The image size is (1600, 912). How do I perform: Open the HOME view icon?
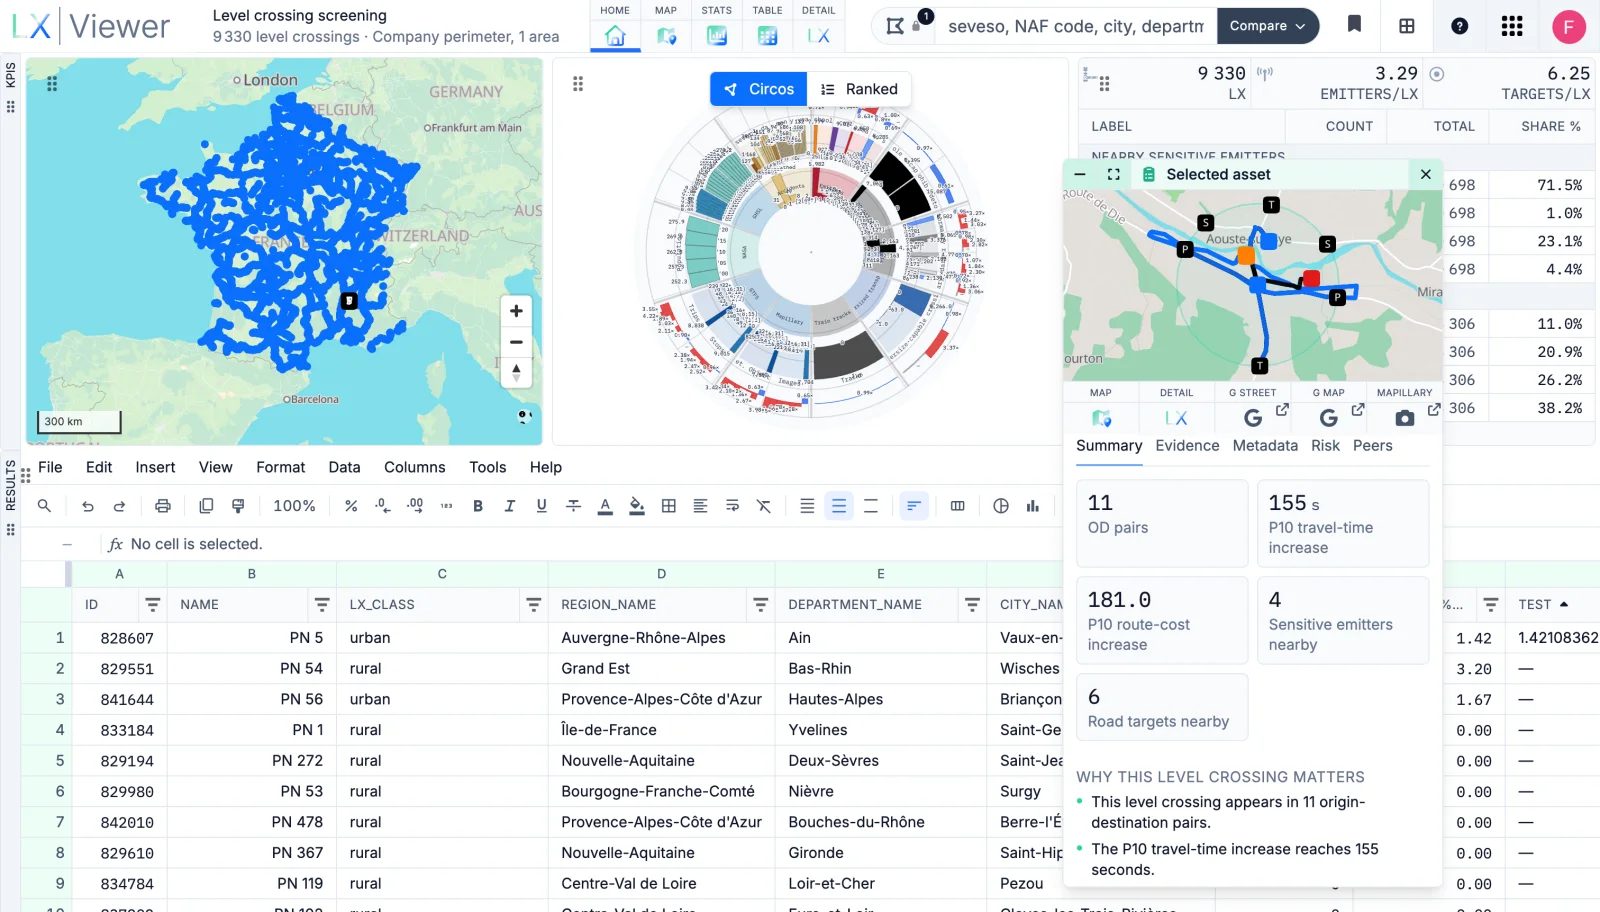615,36
